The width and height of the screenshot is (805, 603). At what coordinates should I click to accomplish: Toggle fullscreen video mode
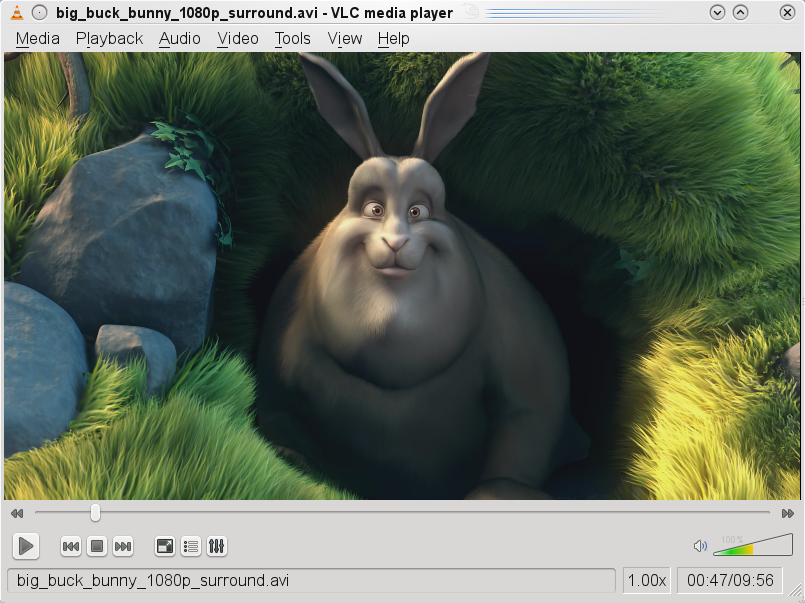click(163, 546)
